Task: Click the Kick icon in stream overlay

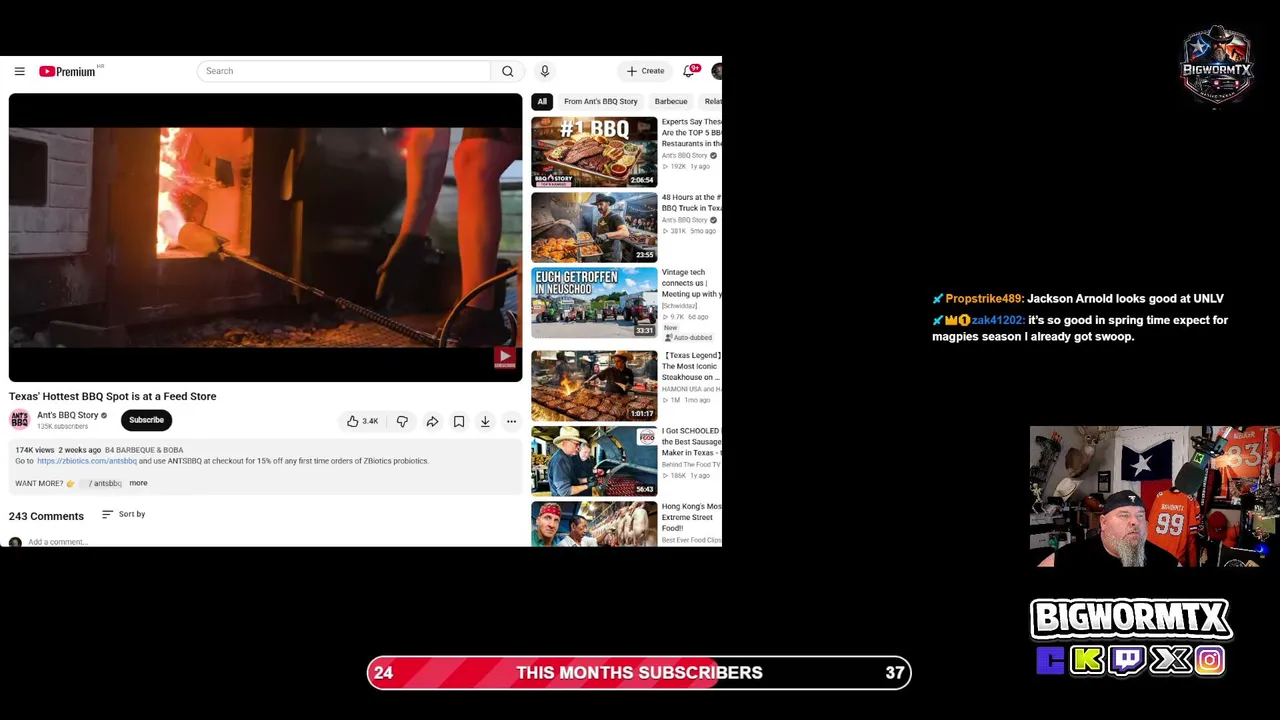Action: pos(1087,660)
